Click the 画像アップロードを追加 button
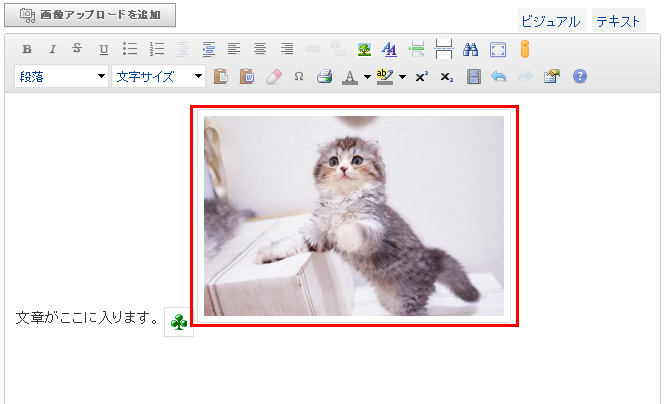This screenshot has height=404, width=664. (90, 15)
